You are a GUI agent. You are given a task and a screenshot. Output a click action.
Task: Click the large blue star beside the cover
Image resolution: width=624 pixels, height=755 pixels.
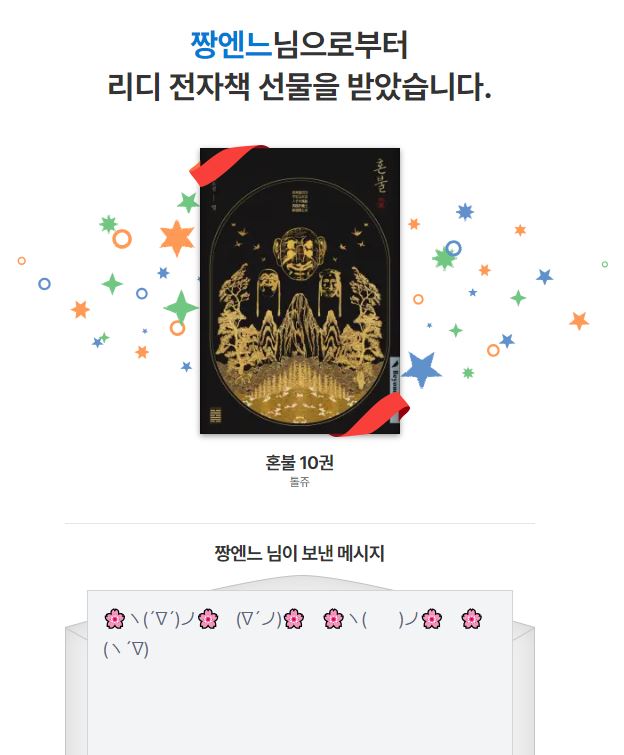pos(421,369)
